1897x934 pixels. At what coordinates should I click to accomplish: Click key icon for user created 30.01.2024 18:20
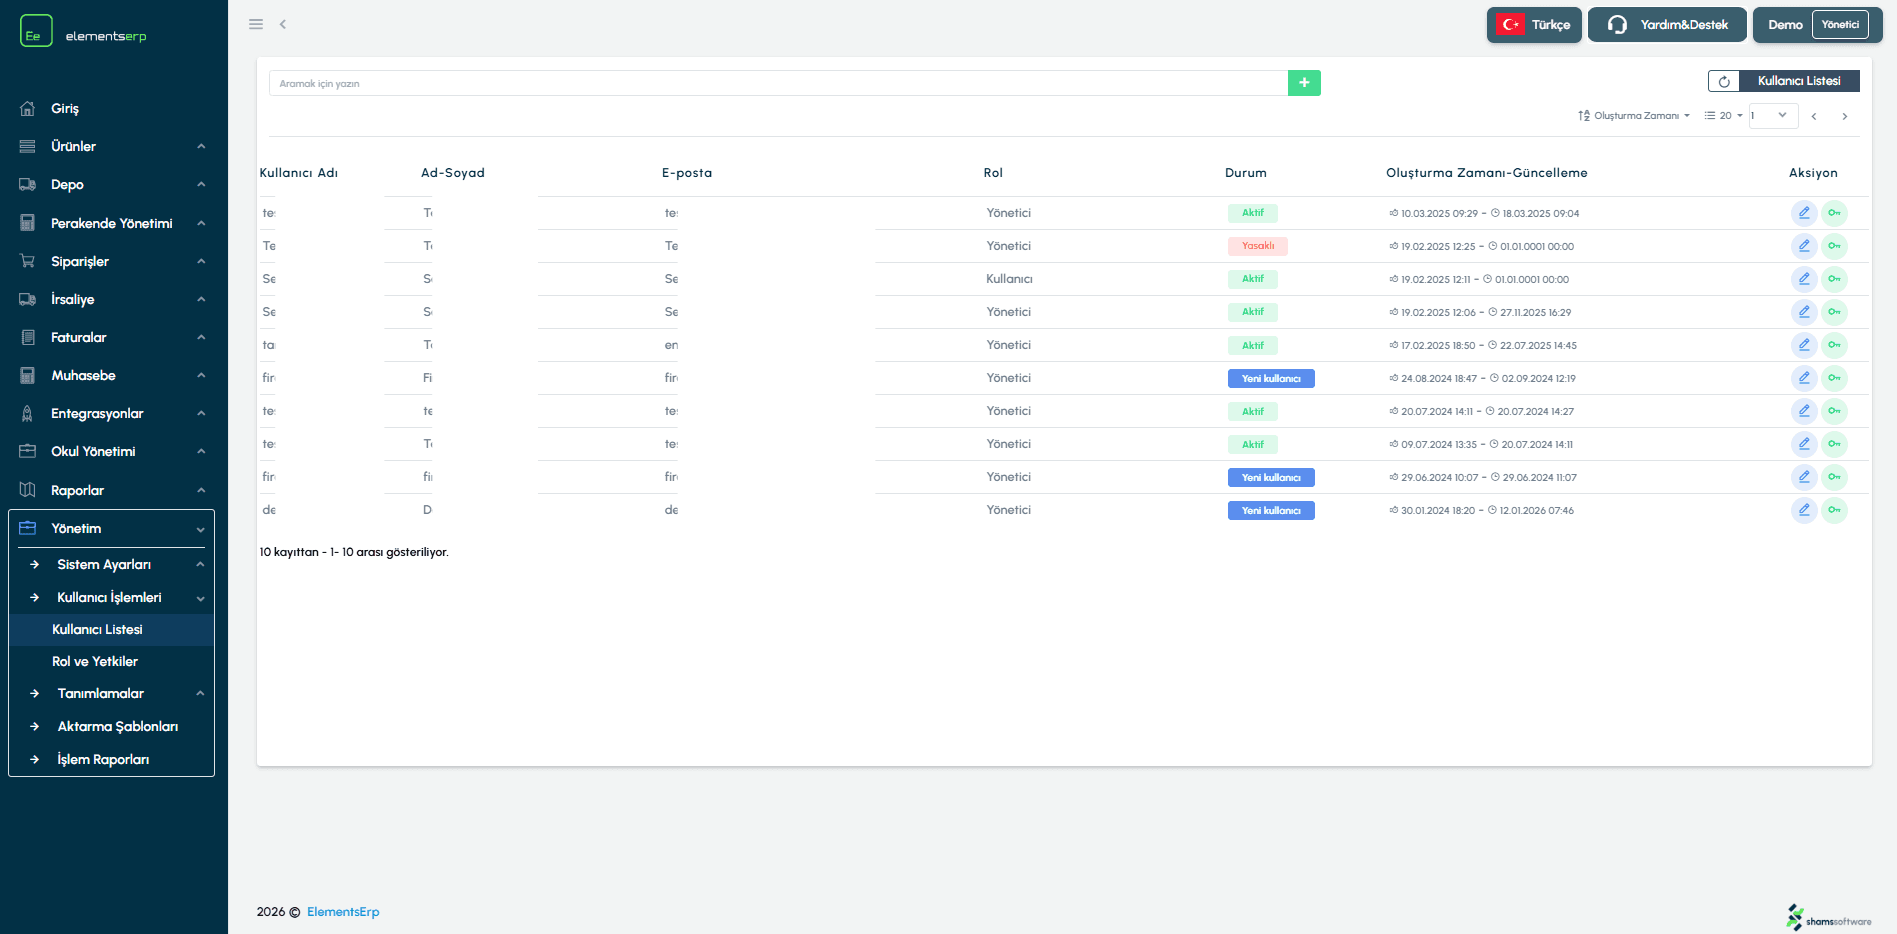pyautogui.click(x=1834, y=510)
